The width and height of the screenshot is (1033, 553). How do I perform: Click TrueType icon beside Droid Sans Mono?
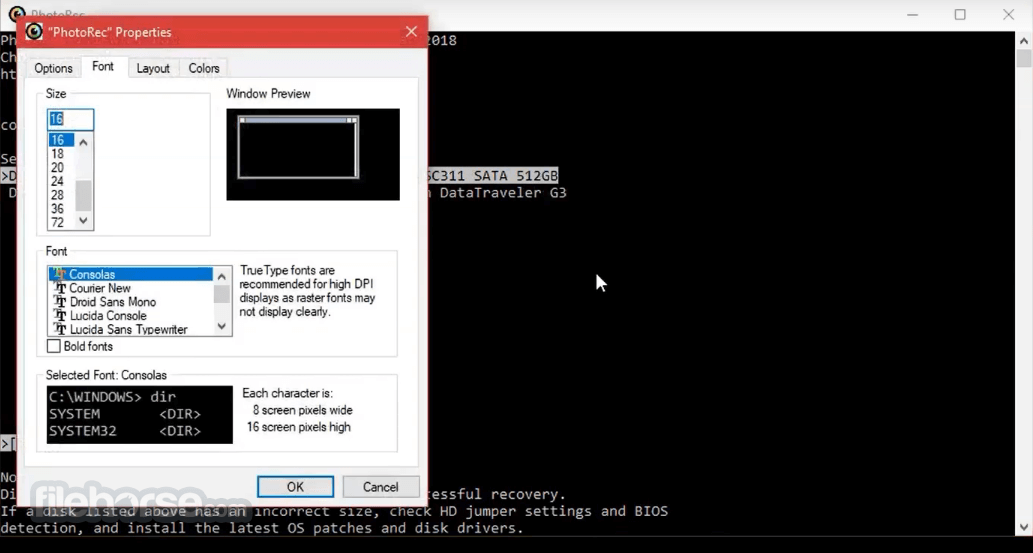[x=60, y=302]
